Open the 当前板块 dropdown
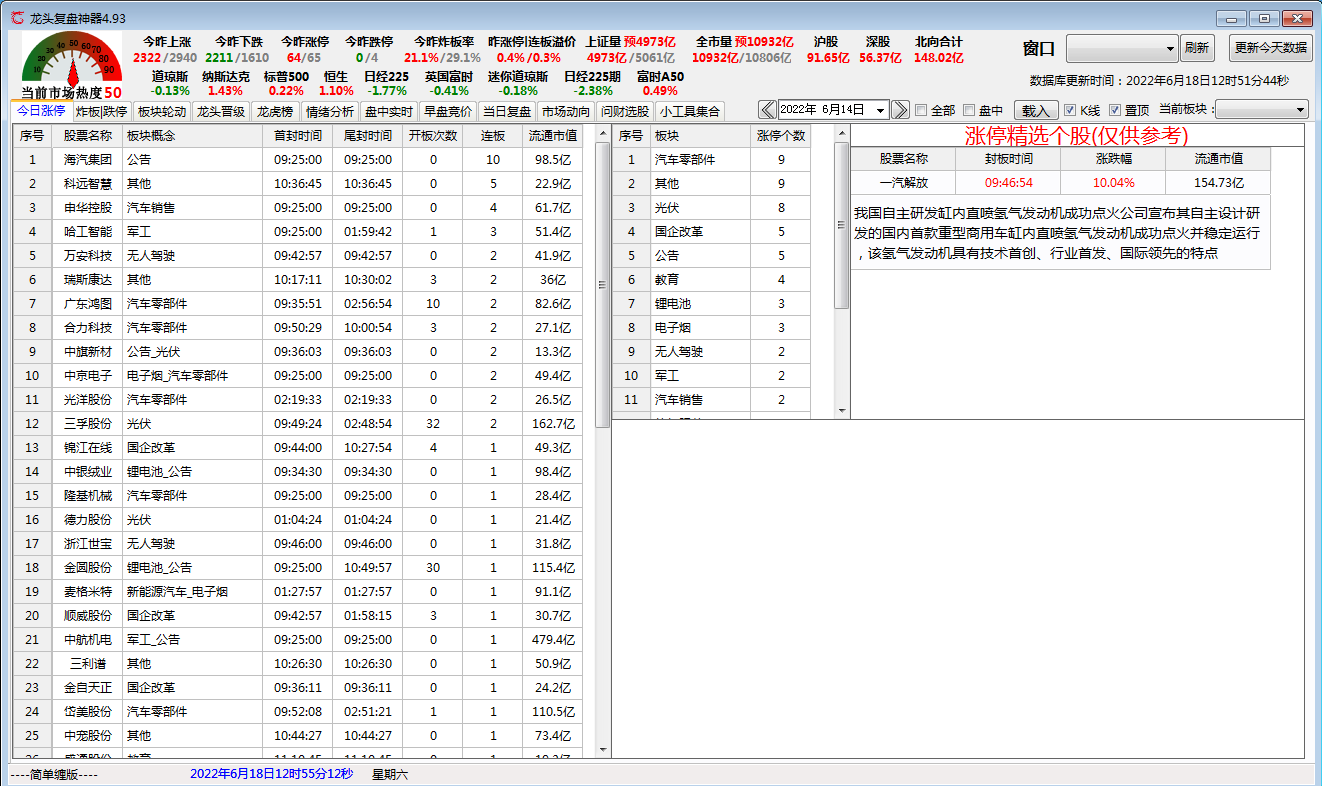1322x786 pixels. (1262, 110)
